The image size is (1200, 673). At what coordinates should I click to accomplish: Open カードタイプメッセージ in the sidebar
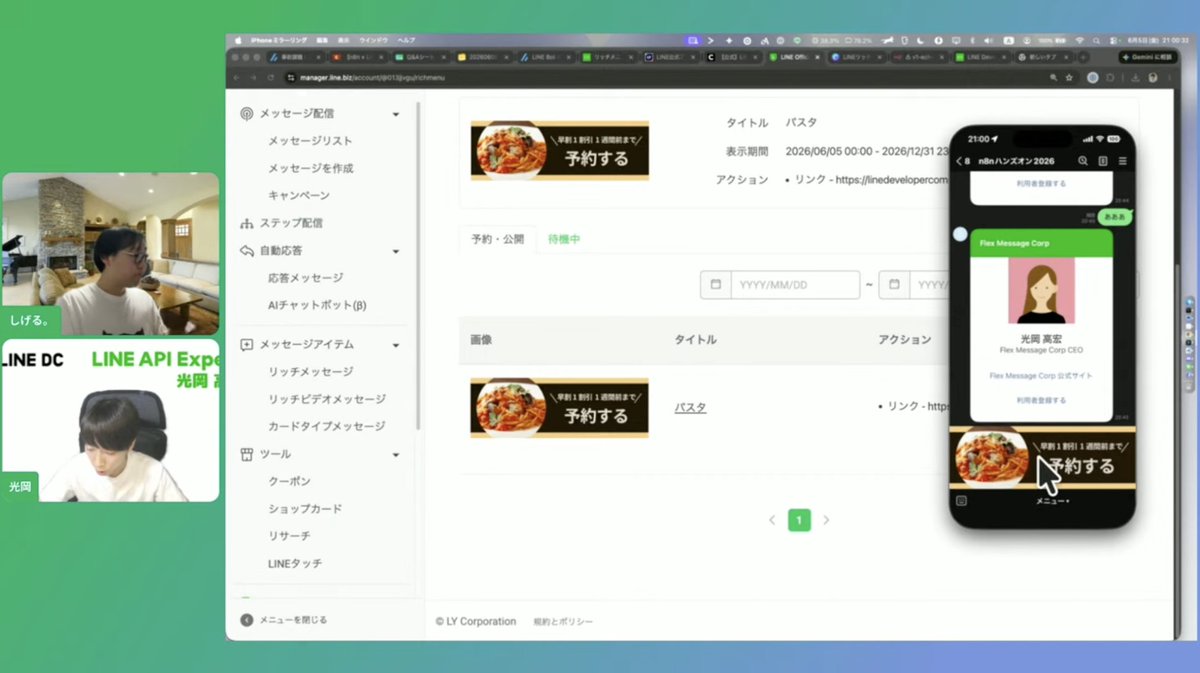[326, 426]
